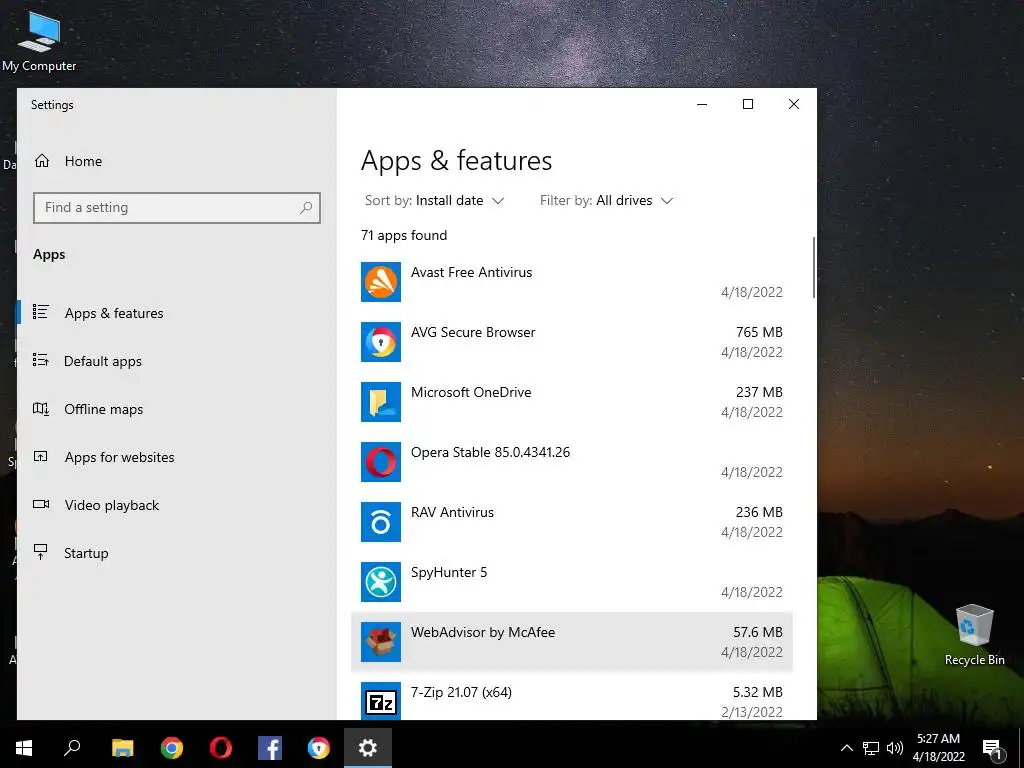Minimize the Settings window
1024x768 pixels.
pyautogui.click(x=702, y=104)
